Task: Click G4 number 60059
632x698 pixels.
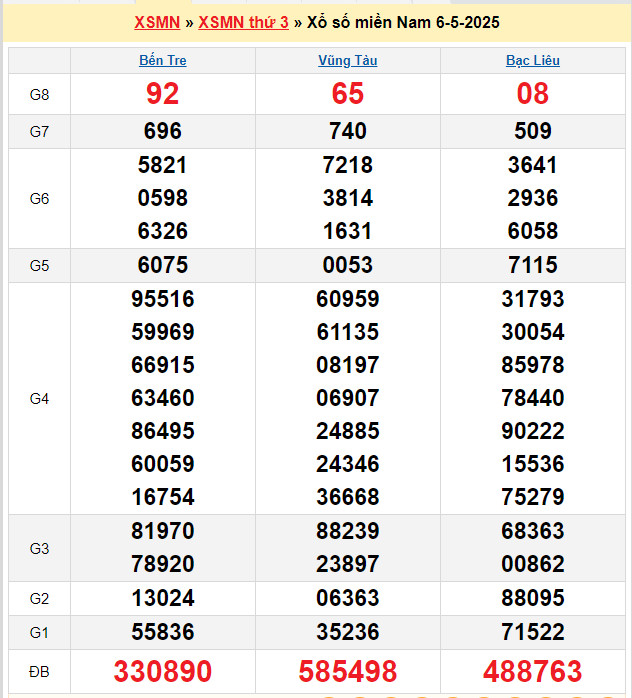Action: tap(163, 464)
